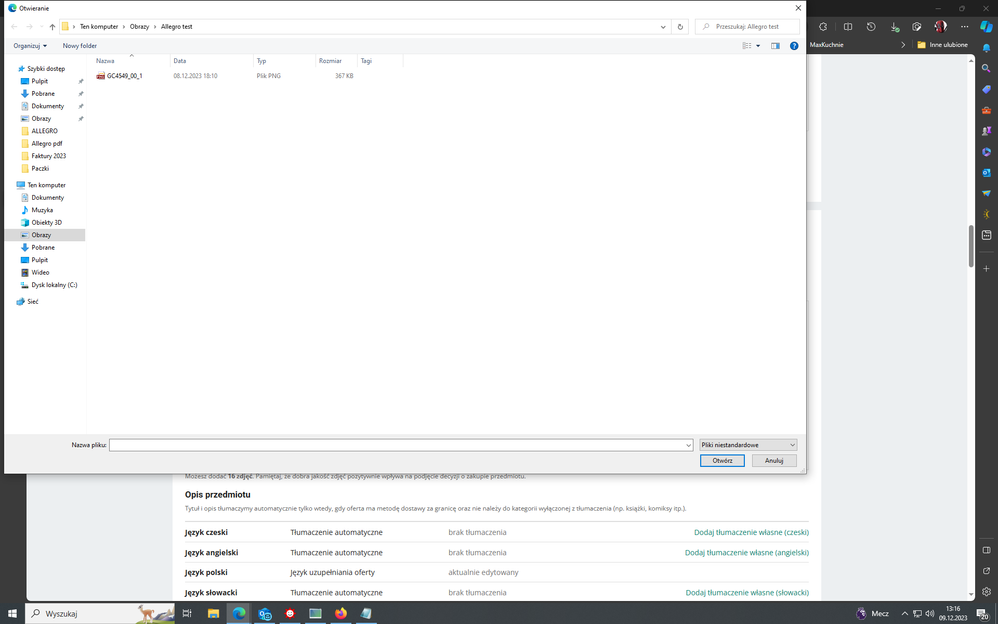
Task: Click Edge split screen icon
Action: click(848, 27)
